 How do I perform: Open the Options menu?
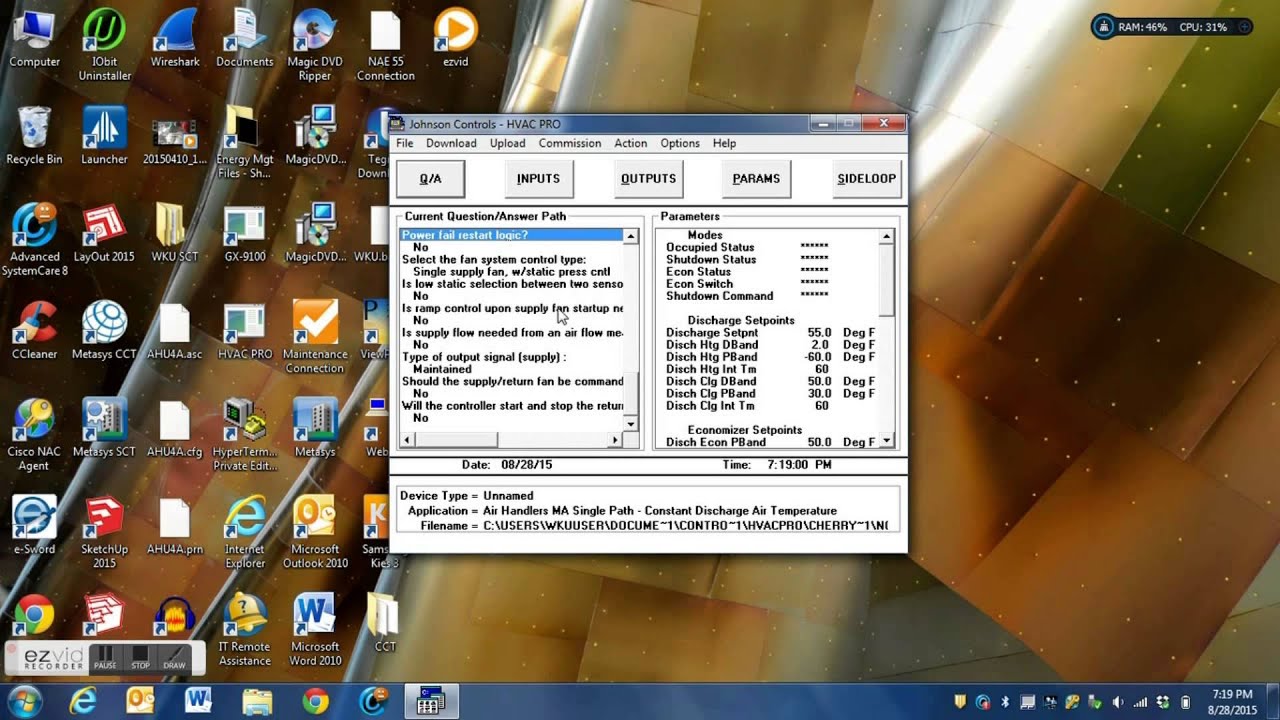pyautogui.click(x=680, y=143)
